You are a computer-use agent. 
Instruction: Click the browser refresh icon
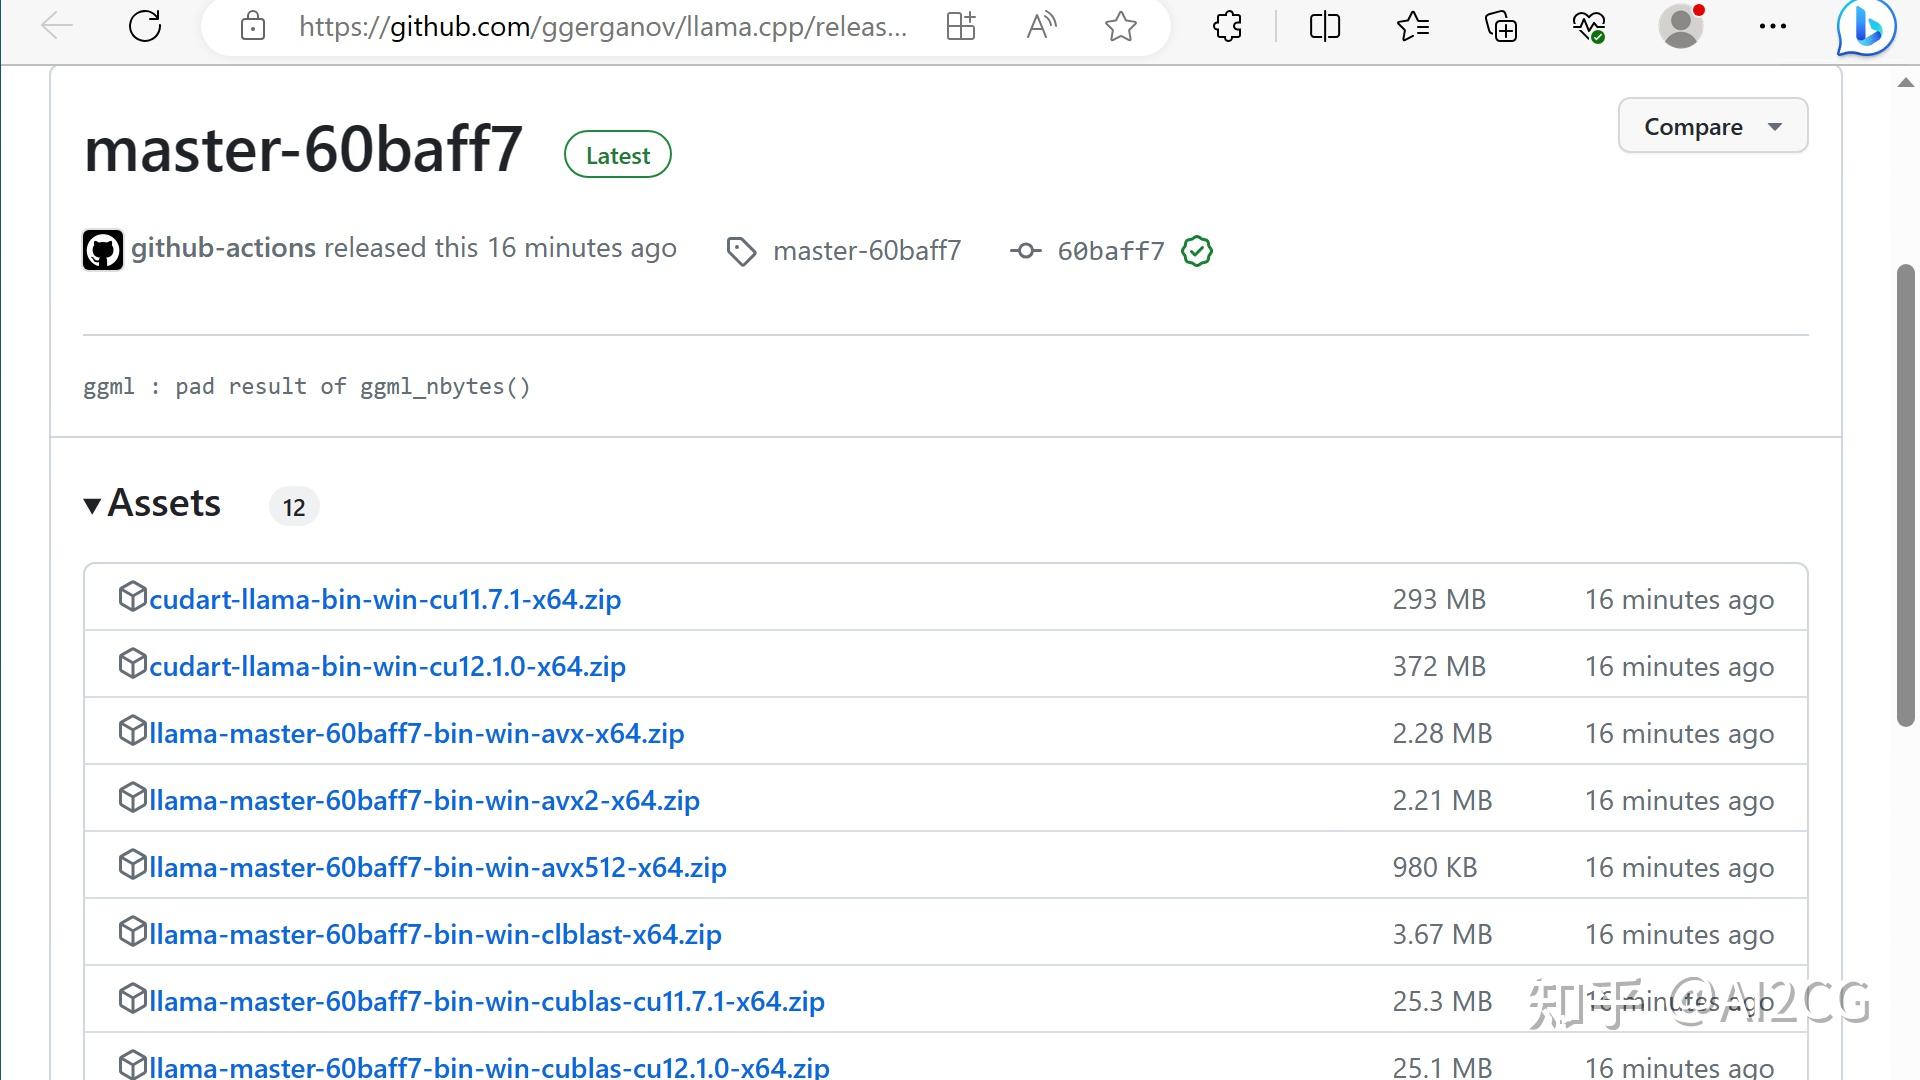[145, 27]
